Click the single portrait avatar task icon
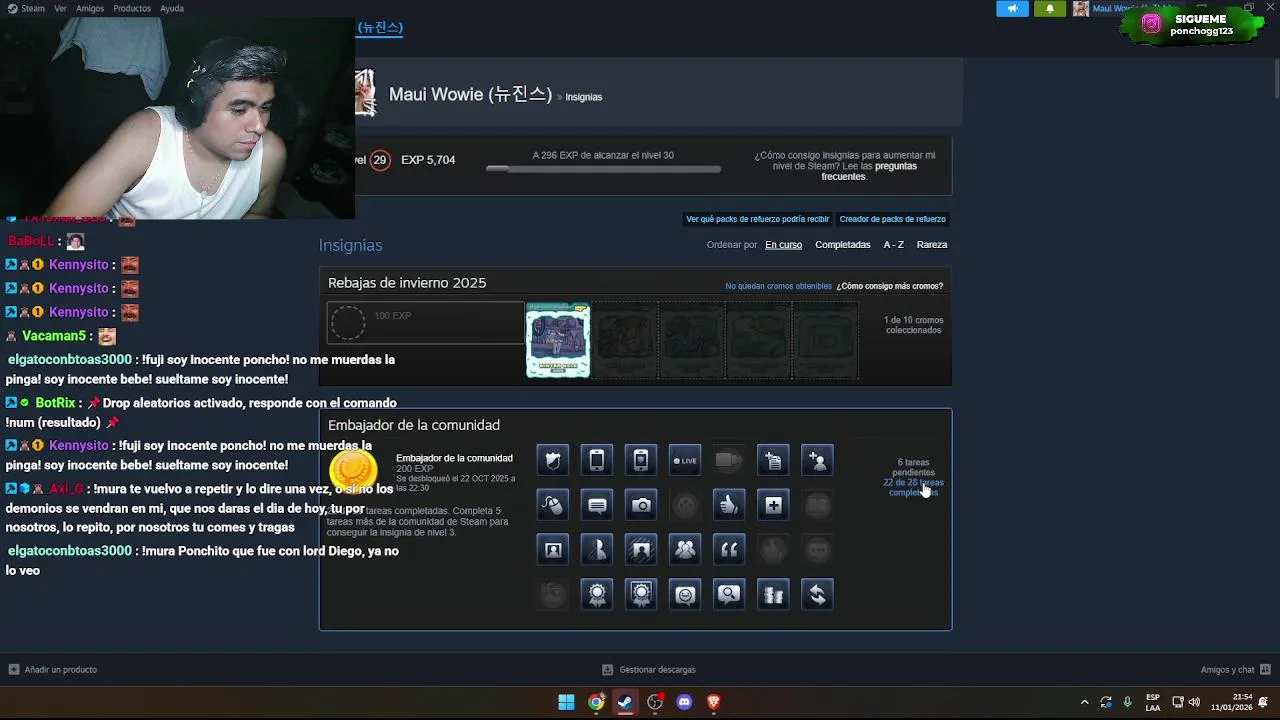 click(553, 549)
